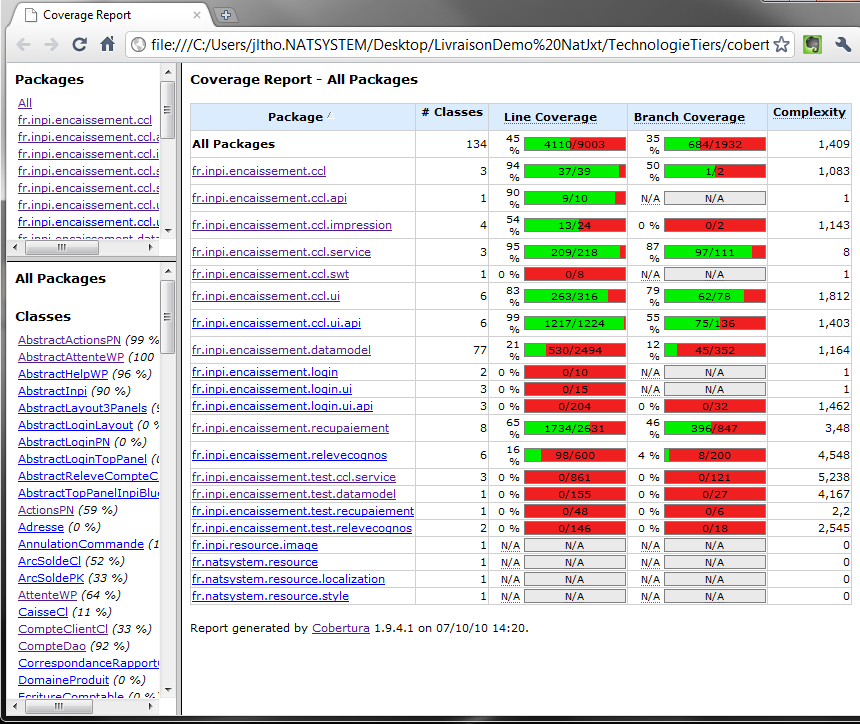Follow the Cobertura link in footer

[x=341, y=628]
